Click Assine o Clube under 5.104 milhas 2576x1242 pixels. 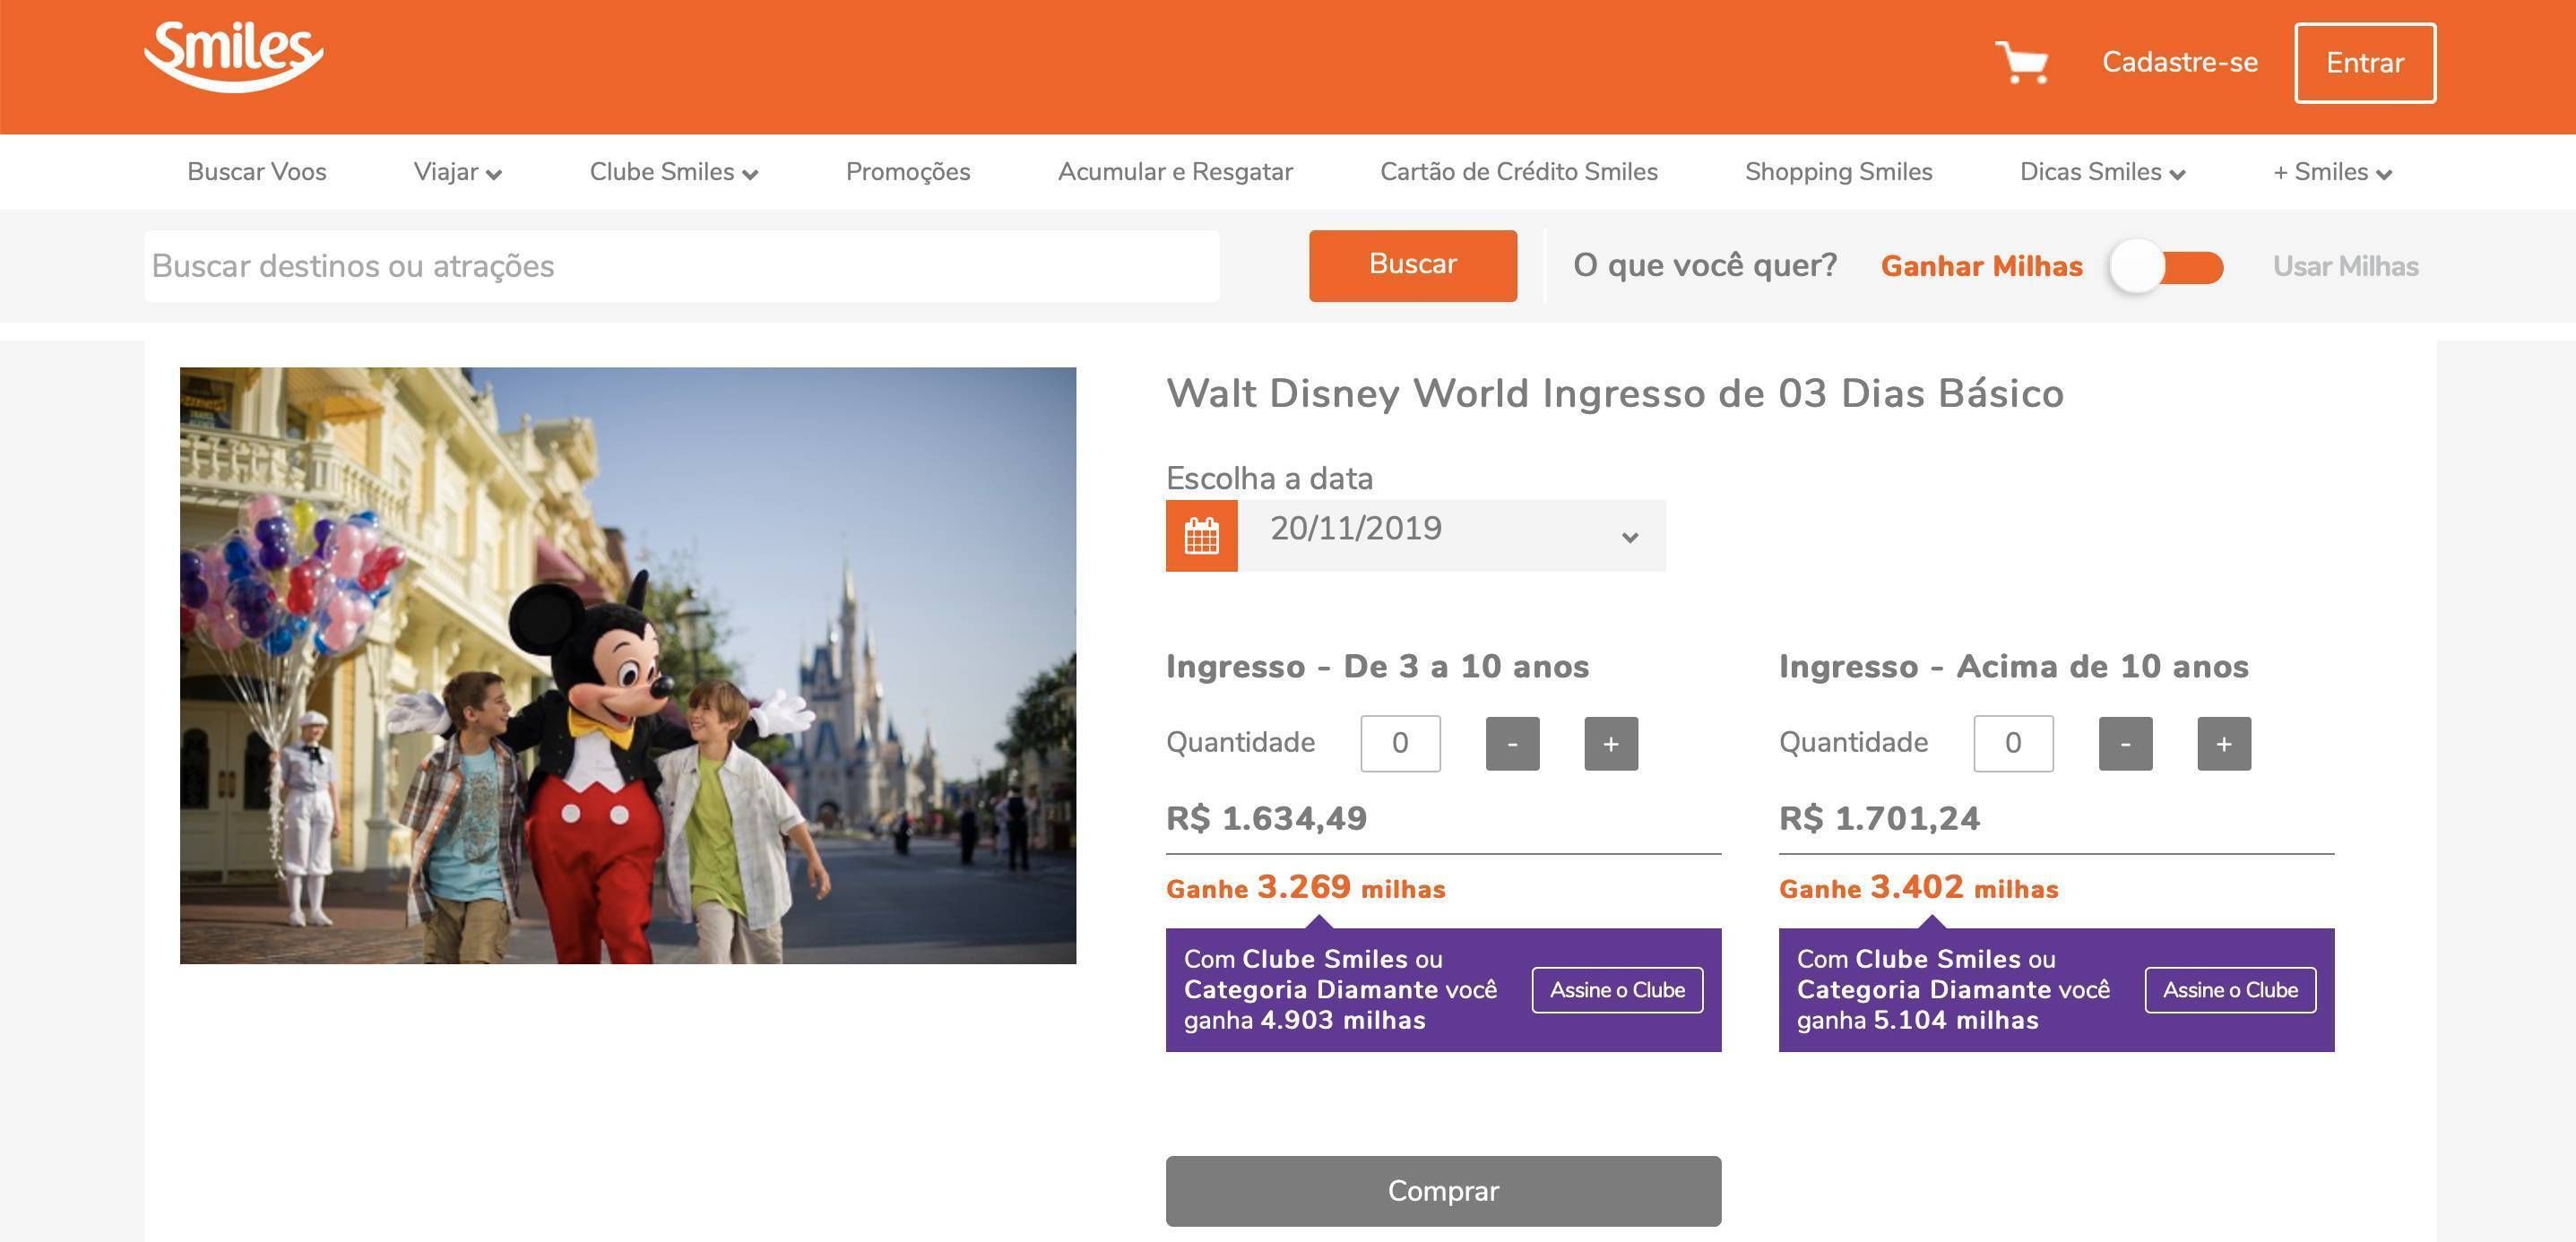click(x=2230, y=990)
